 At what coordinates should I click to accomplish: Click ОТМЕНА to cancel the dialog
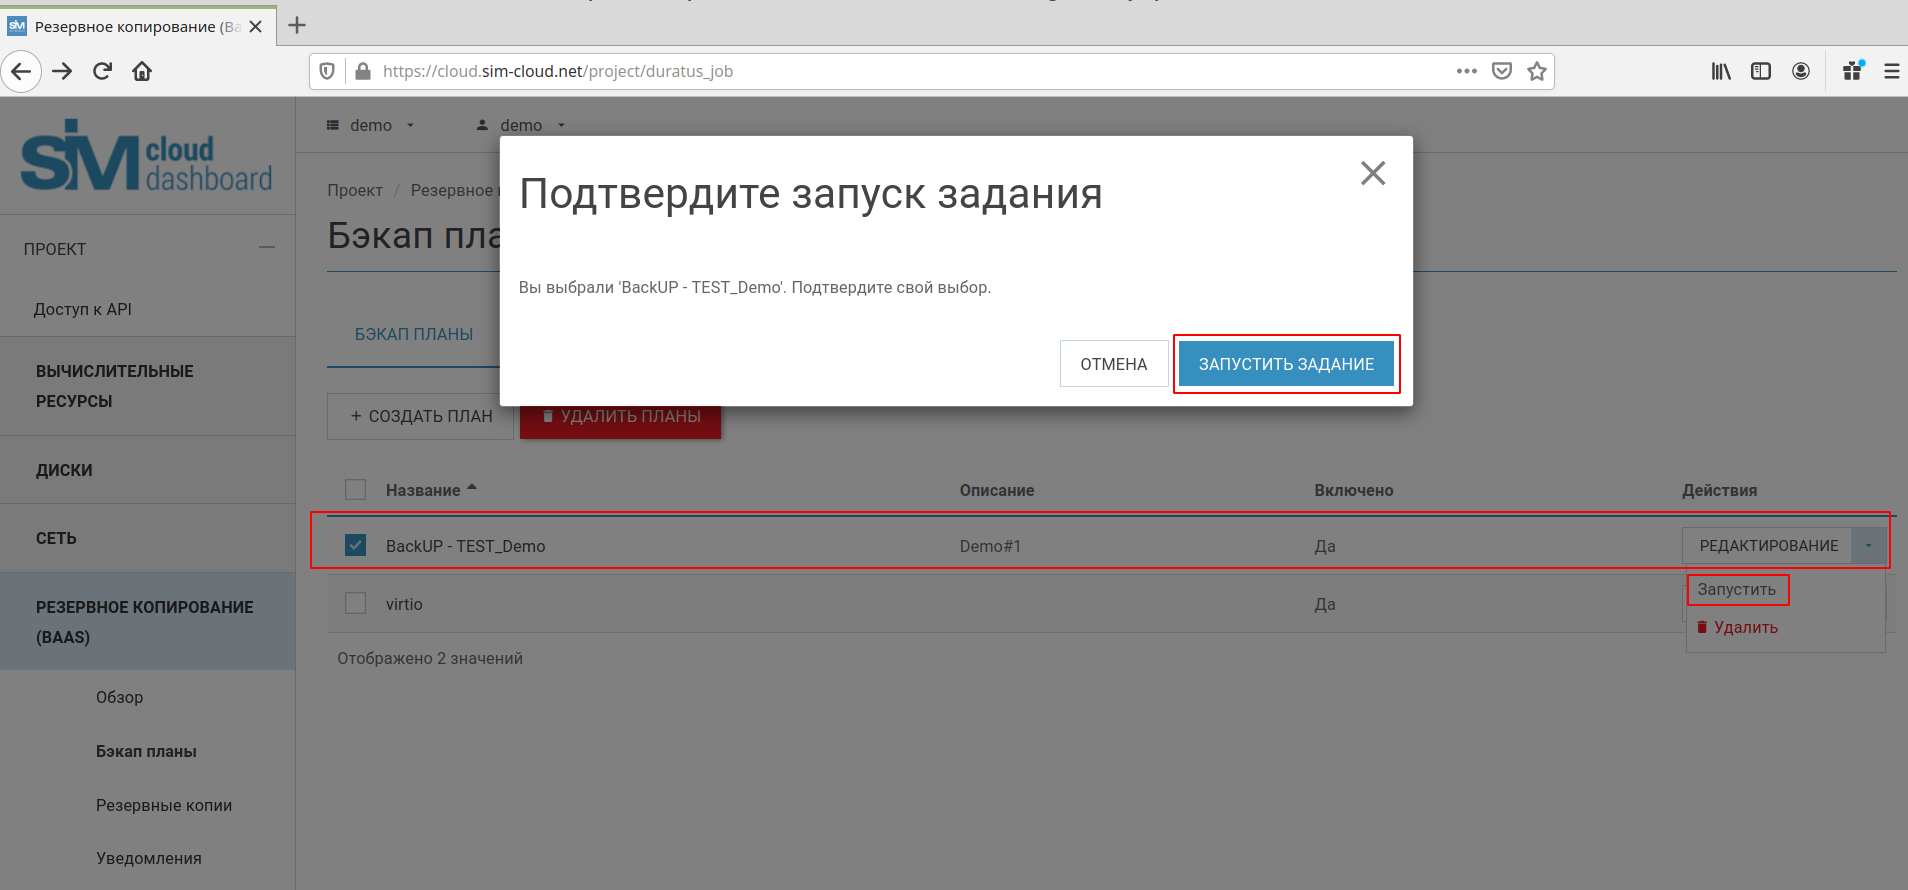1113,364
